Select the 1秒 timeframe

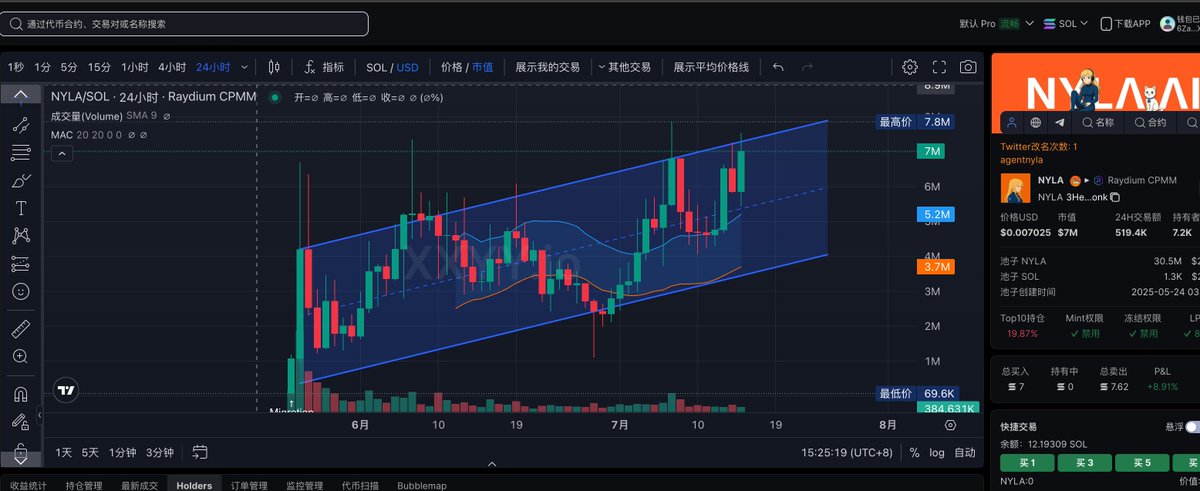click(16, 67)
